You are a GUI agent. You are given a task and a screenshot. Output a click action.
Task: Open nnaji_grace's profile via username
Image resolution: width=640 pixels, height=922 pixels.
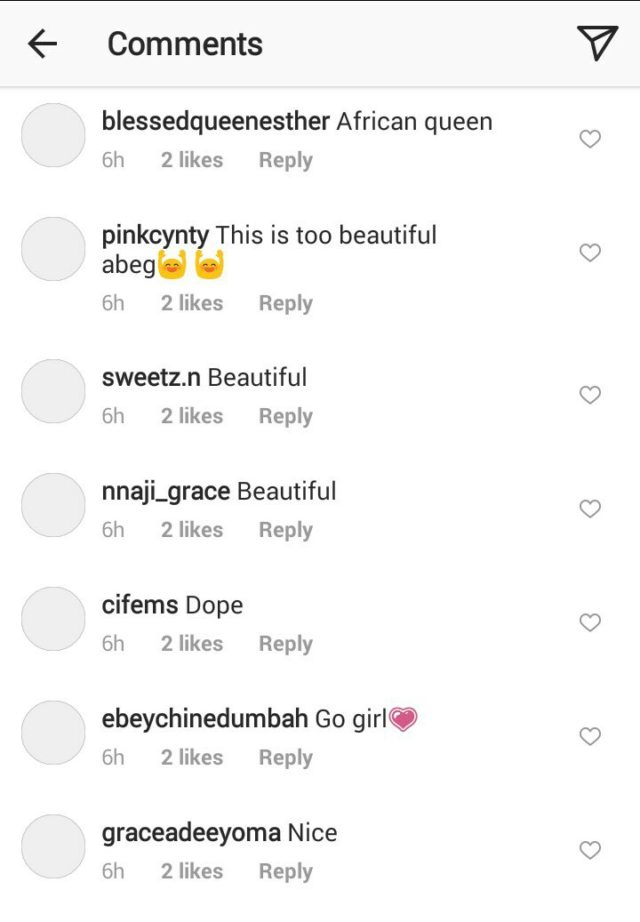(x=166, y=492)
